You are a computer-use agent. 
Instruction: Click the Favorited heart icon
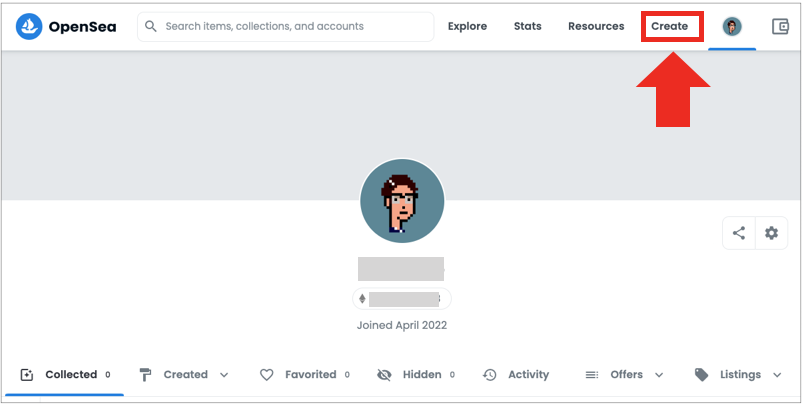point(266,375)
